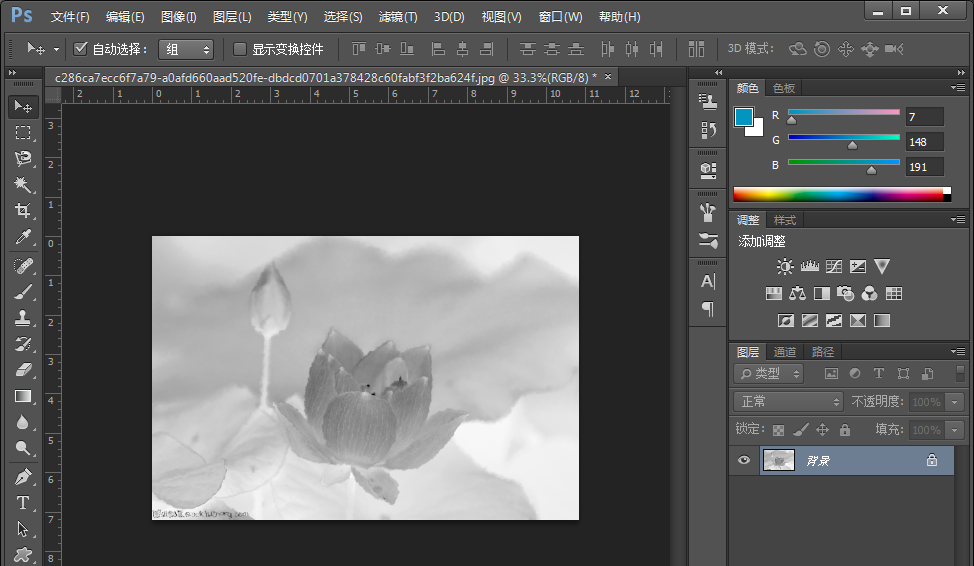
Task: Hide the 背景 layer using eye icon
Action: 743,460
